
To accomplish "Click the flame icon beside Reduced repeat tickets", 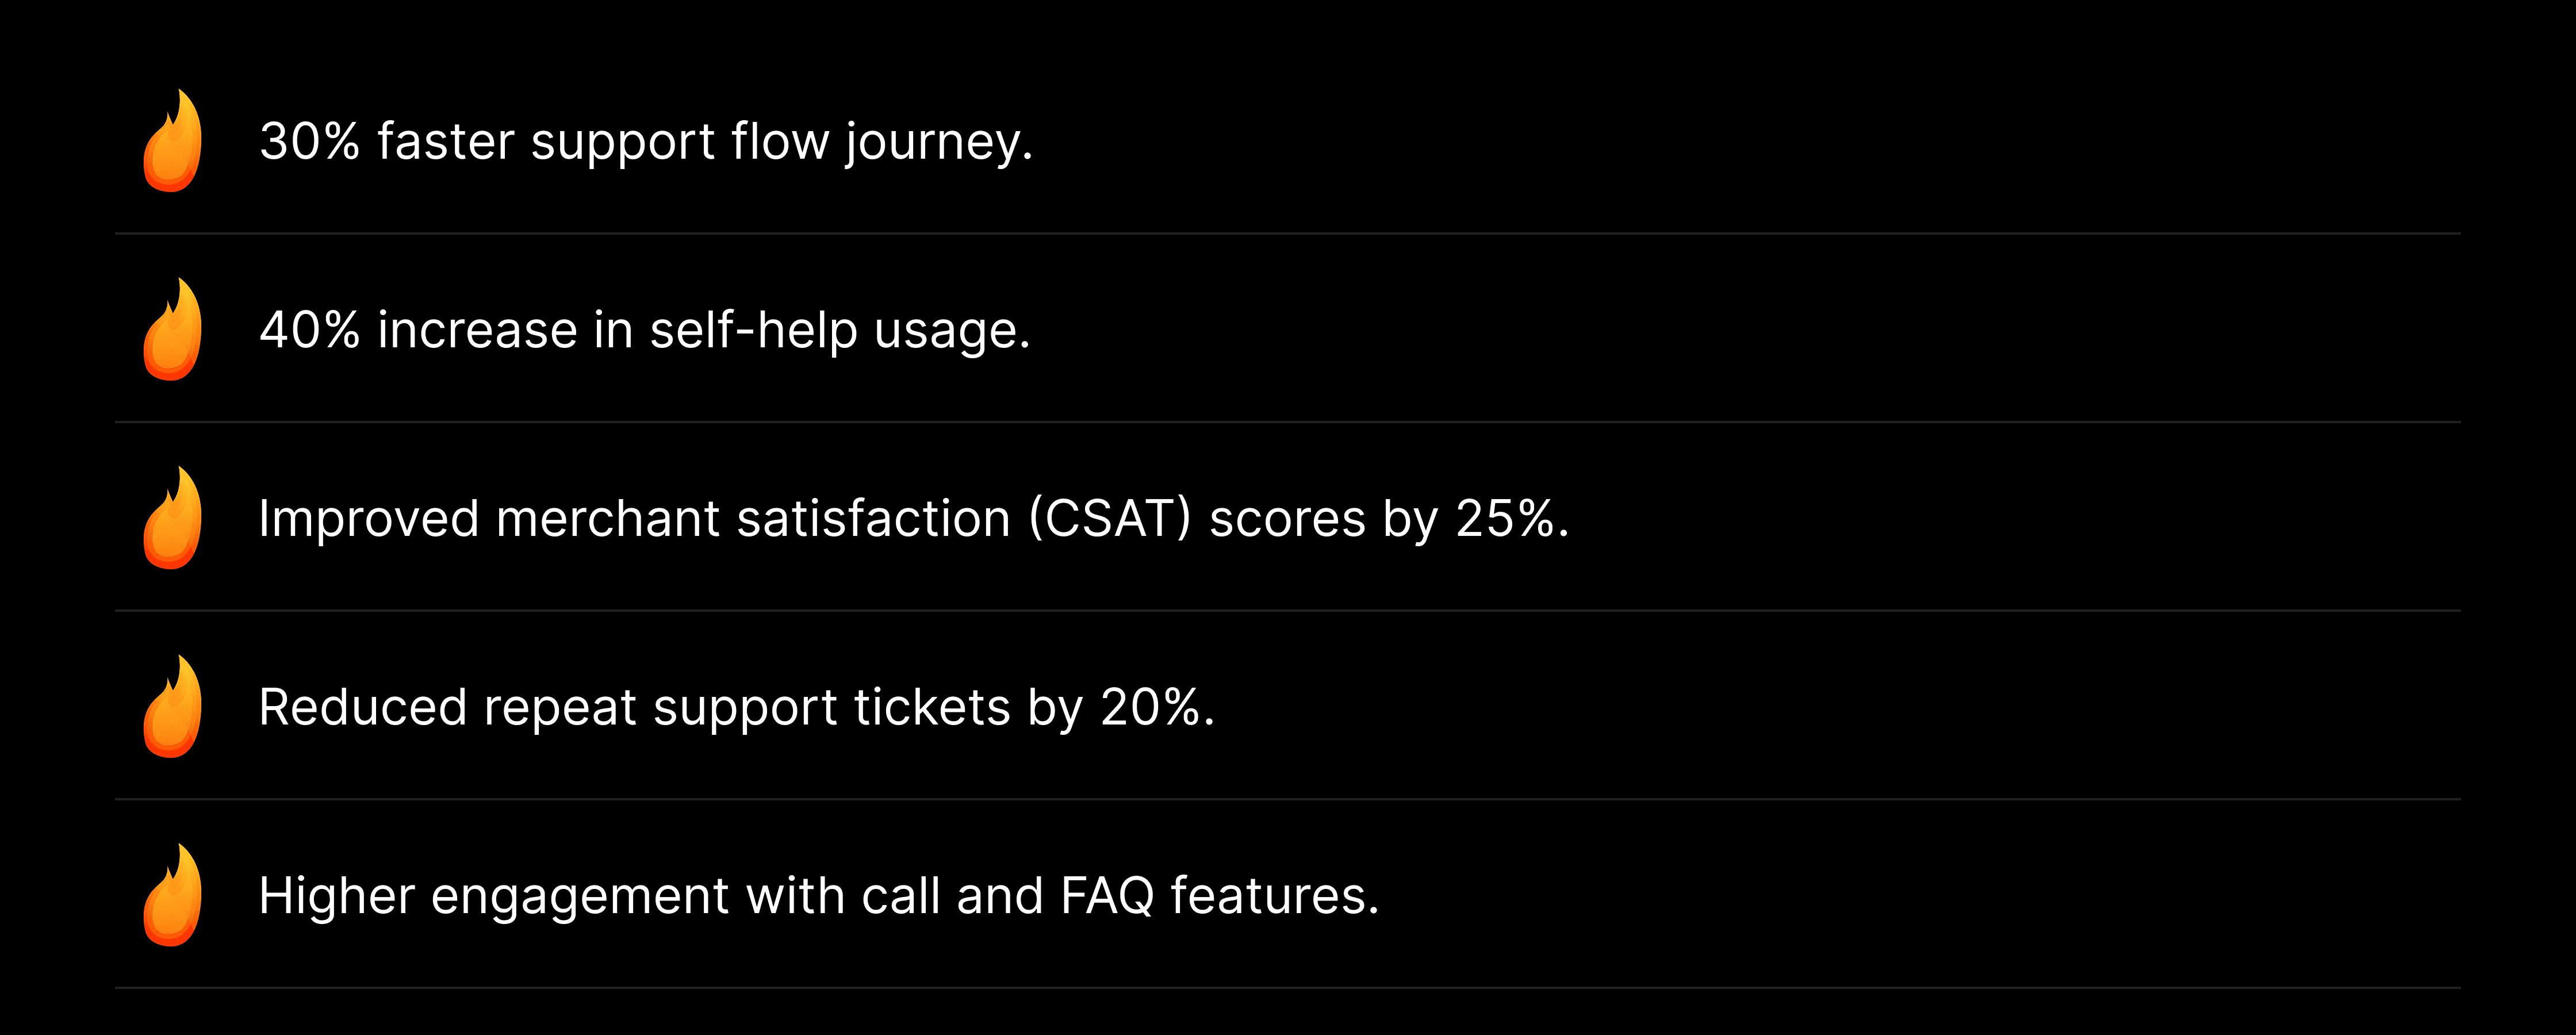I will click(172, 706).
